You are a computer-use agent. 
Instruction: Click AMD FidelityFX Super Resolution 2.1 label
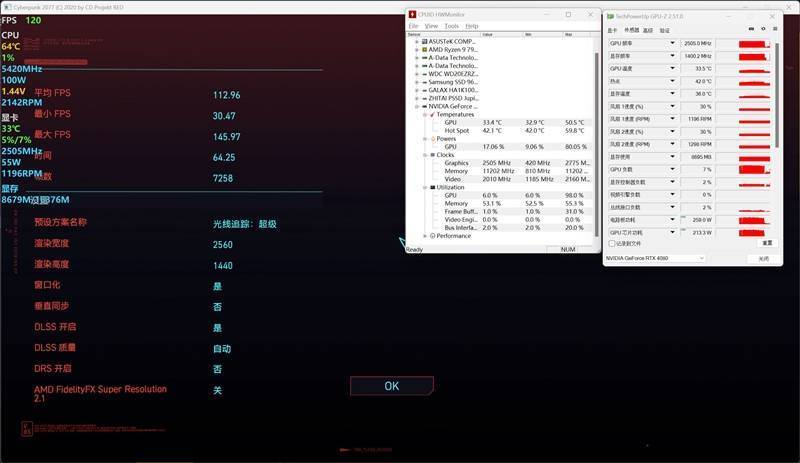101,394
